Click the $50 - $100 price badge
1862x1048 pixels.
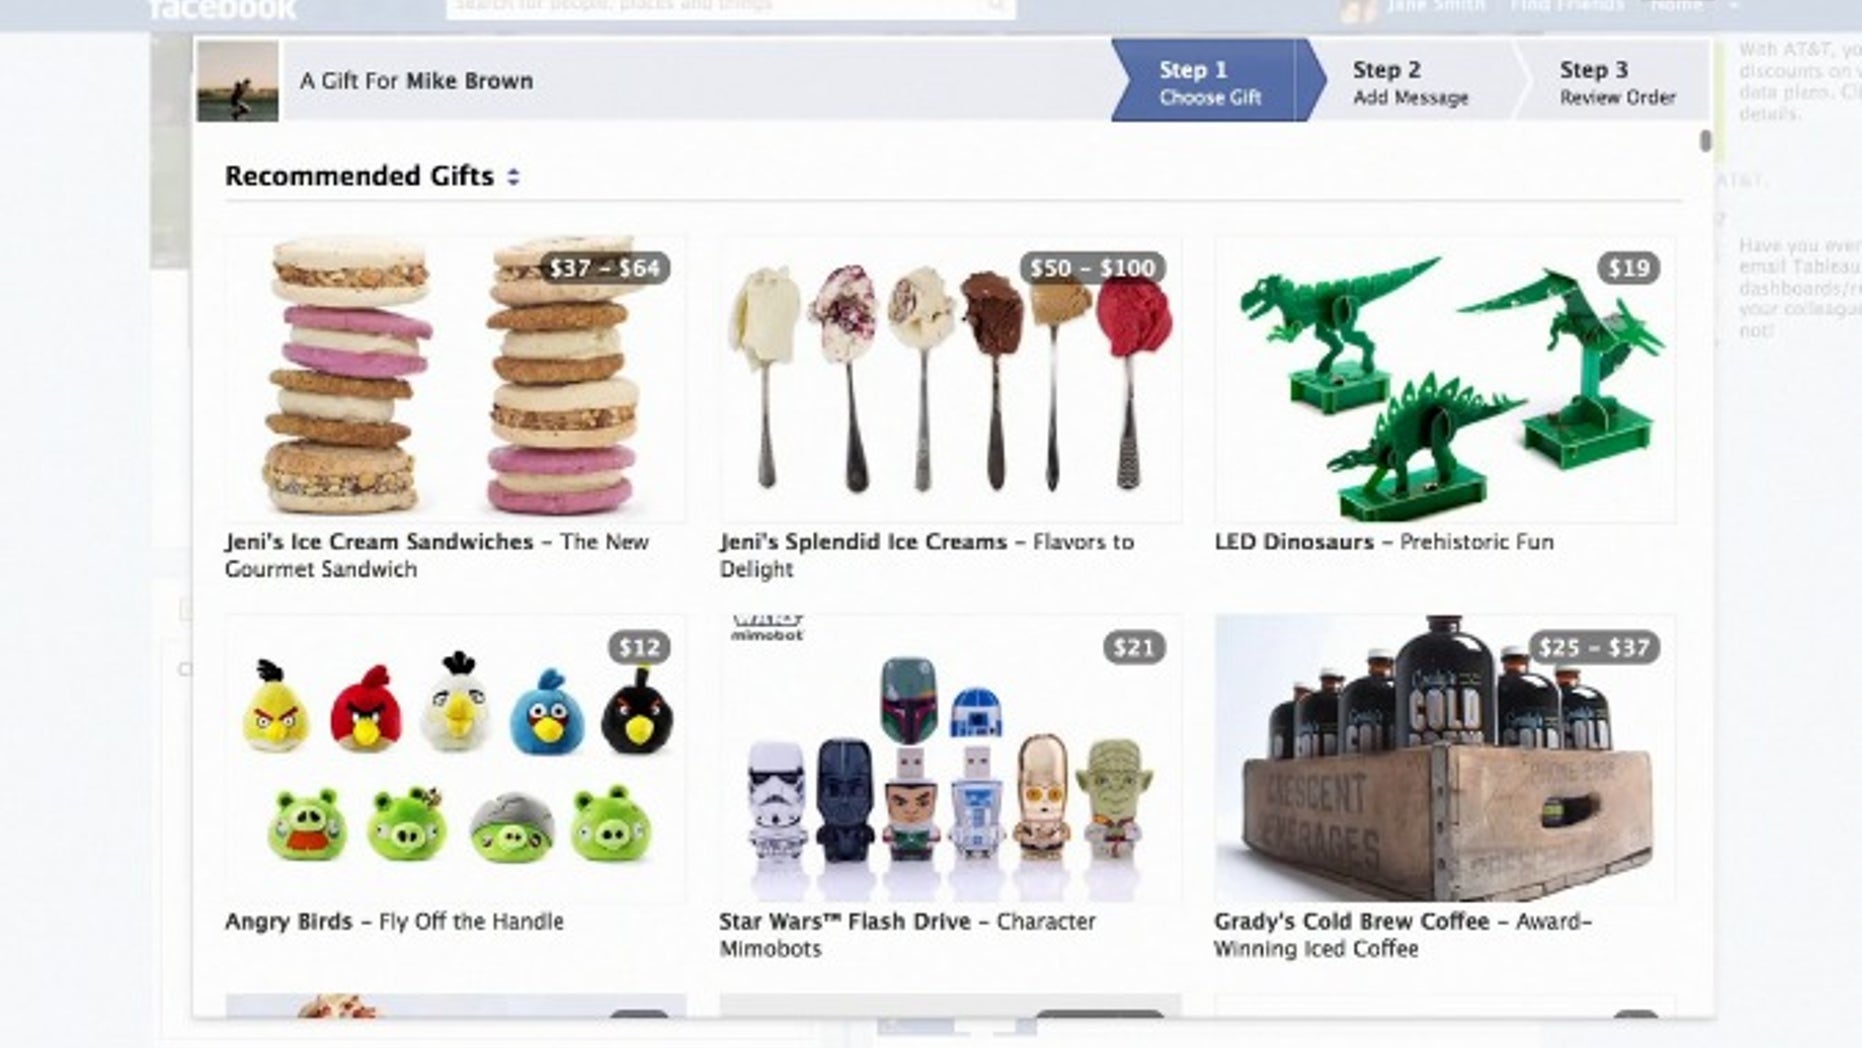1092,268
